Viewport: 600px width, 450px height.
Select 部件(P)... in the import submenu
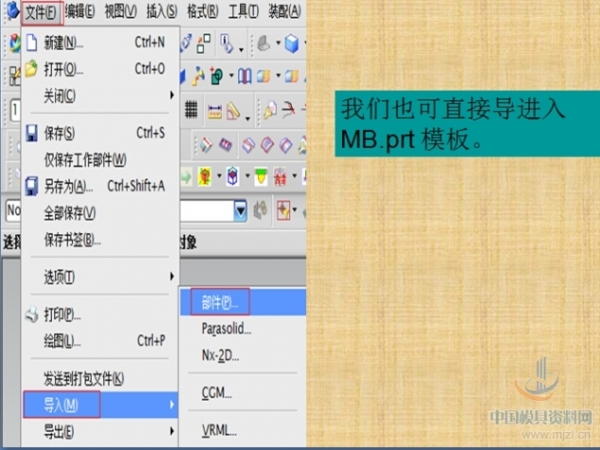[x=220, y=302]
